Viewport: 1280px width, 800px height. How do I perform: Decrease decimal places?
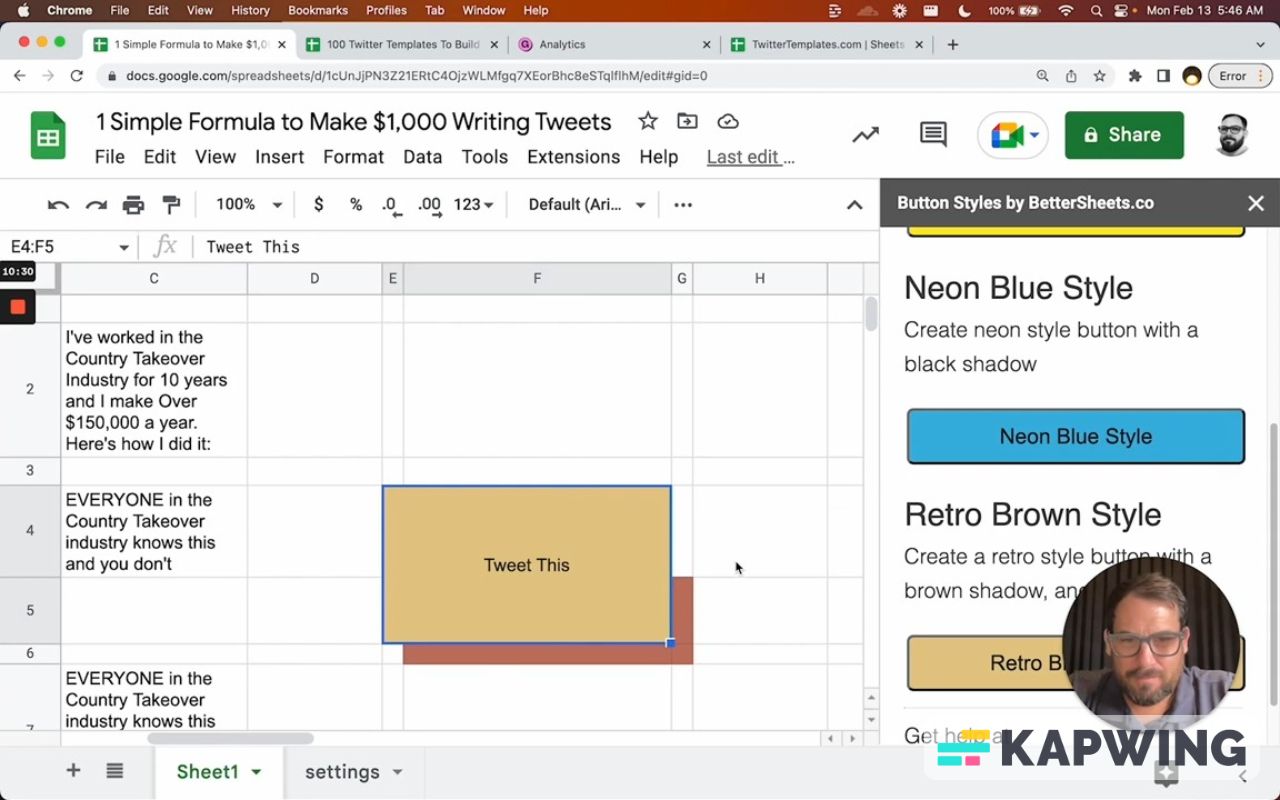[x=392, y=205]
